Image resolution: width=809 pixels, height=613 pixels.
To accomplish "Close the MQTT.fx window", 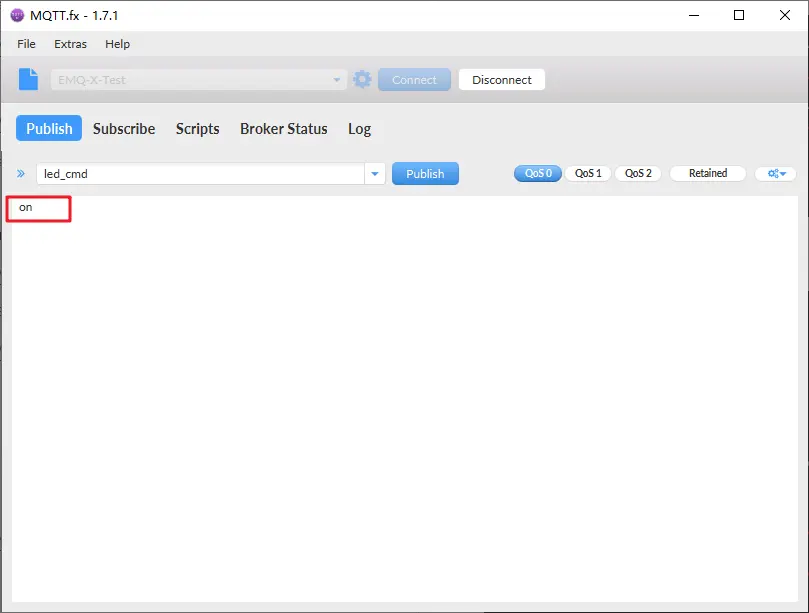I will [785, 15].
